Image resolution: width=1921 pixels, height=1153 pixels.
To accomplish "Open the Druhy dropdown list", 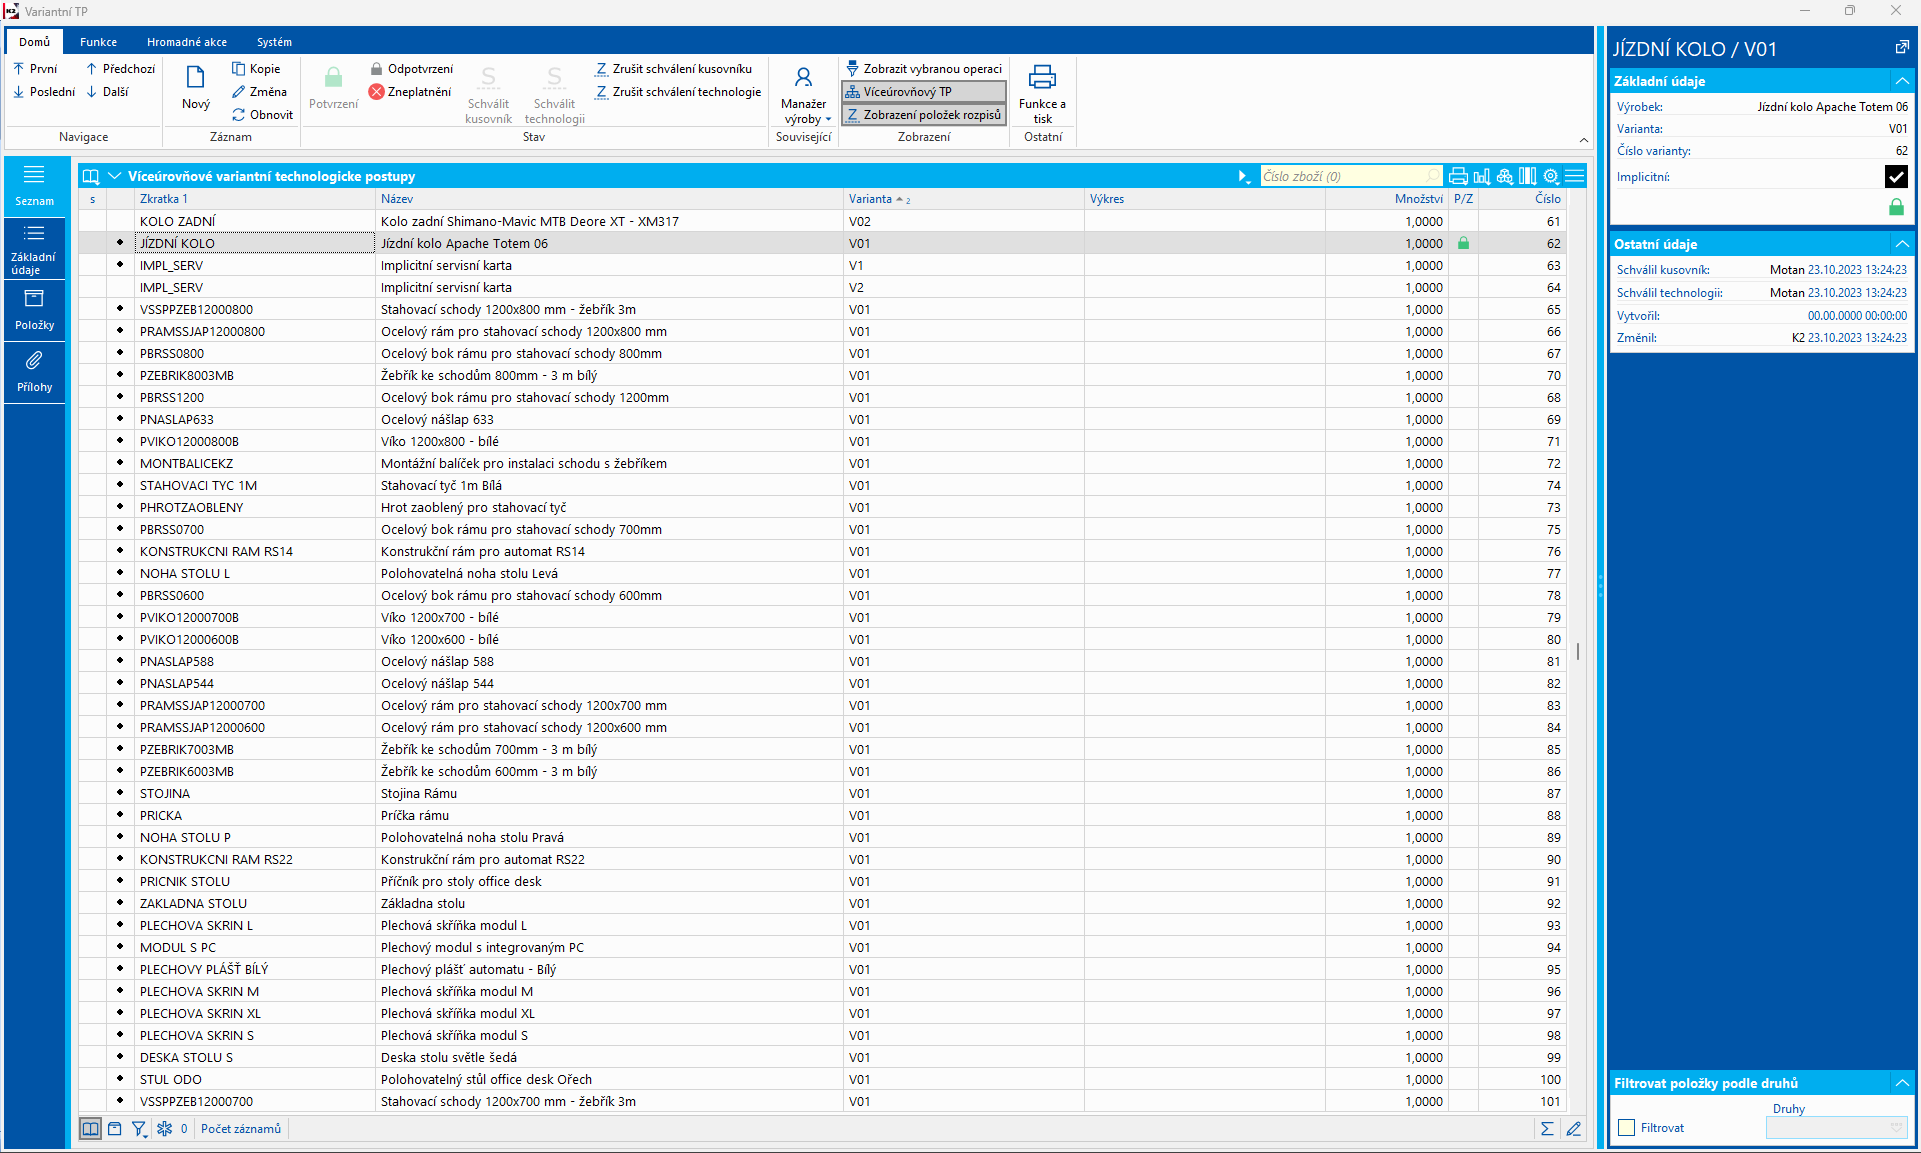I will [x=1896, y=1128].
